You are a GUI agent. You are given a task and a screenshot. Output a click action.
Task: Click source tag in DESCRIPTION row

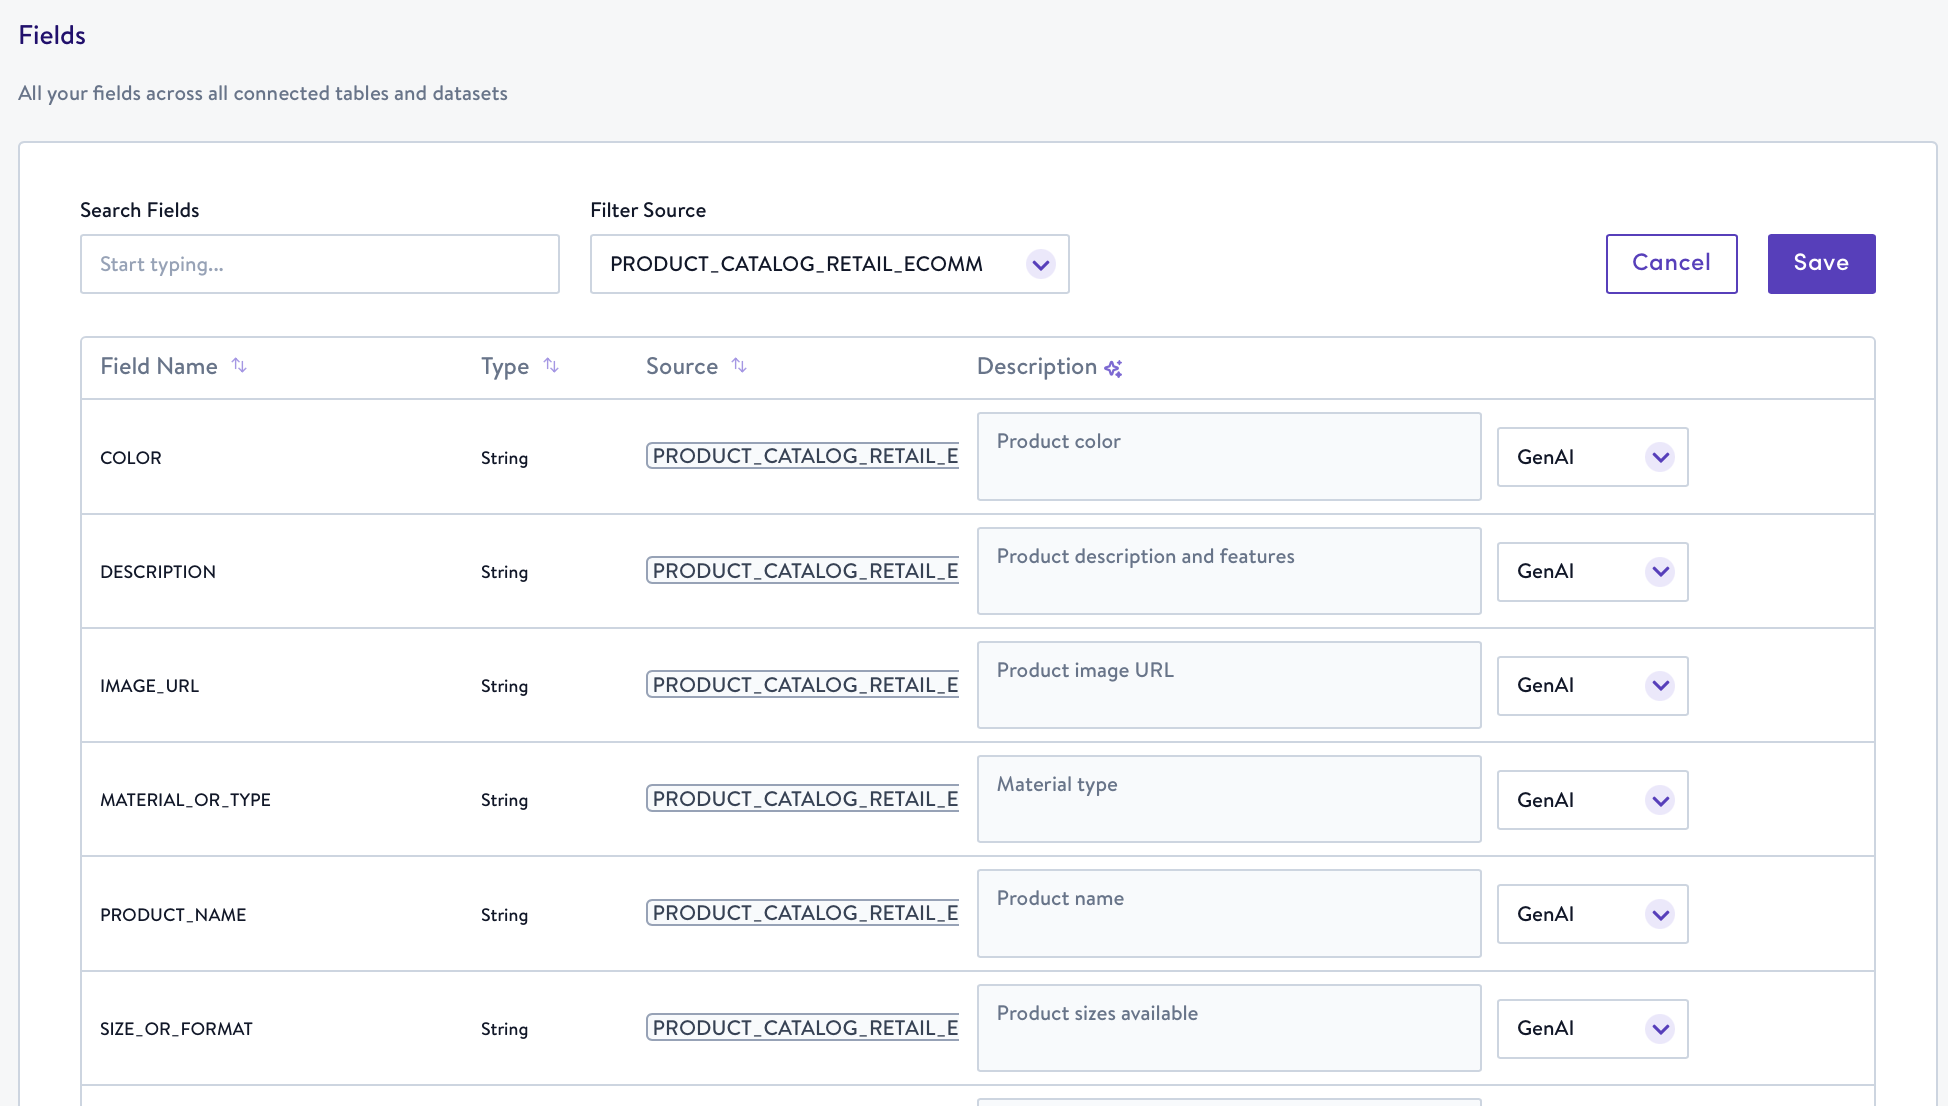click(x=802, y=571)
